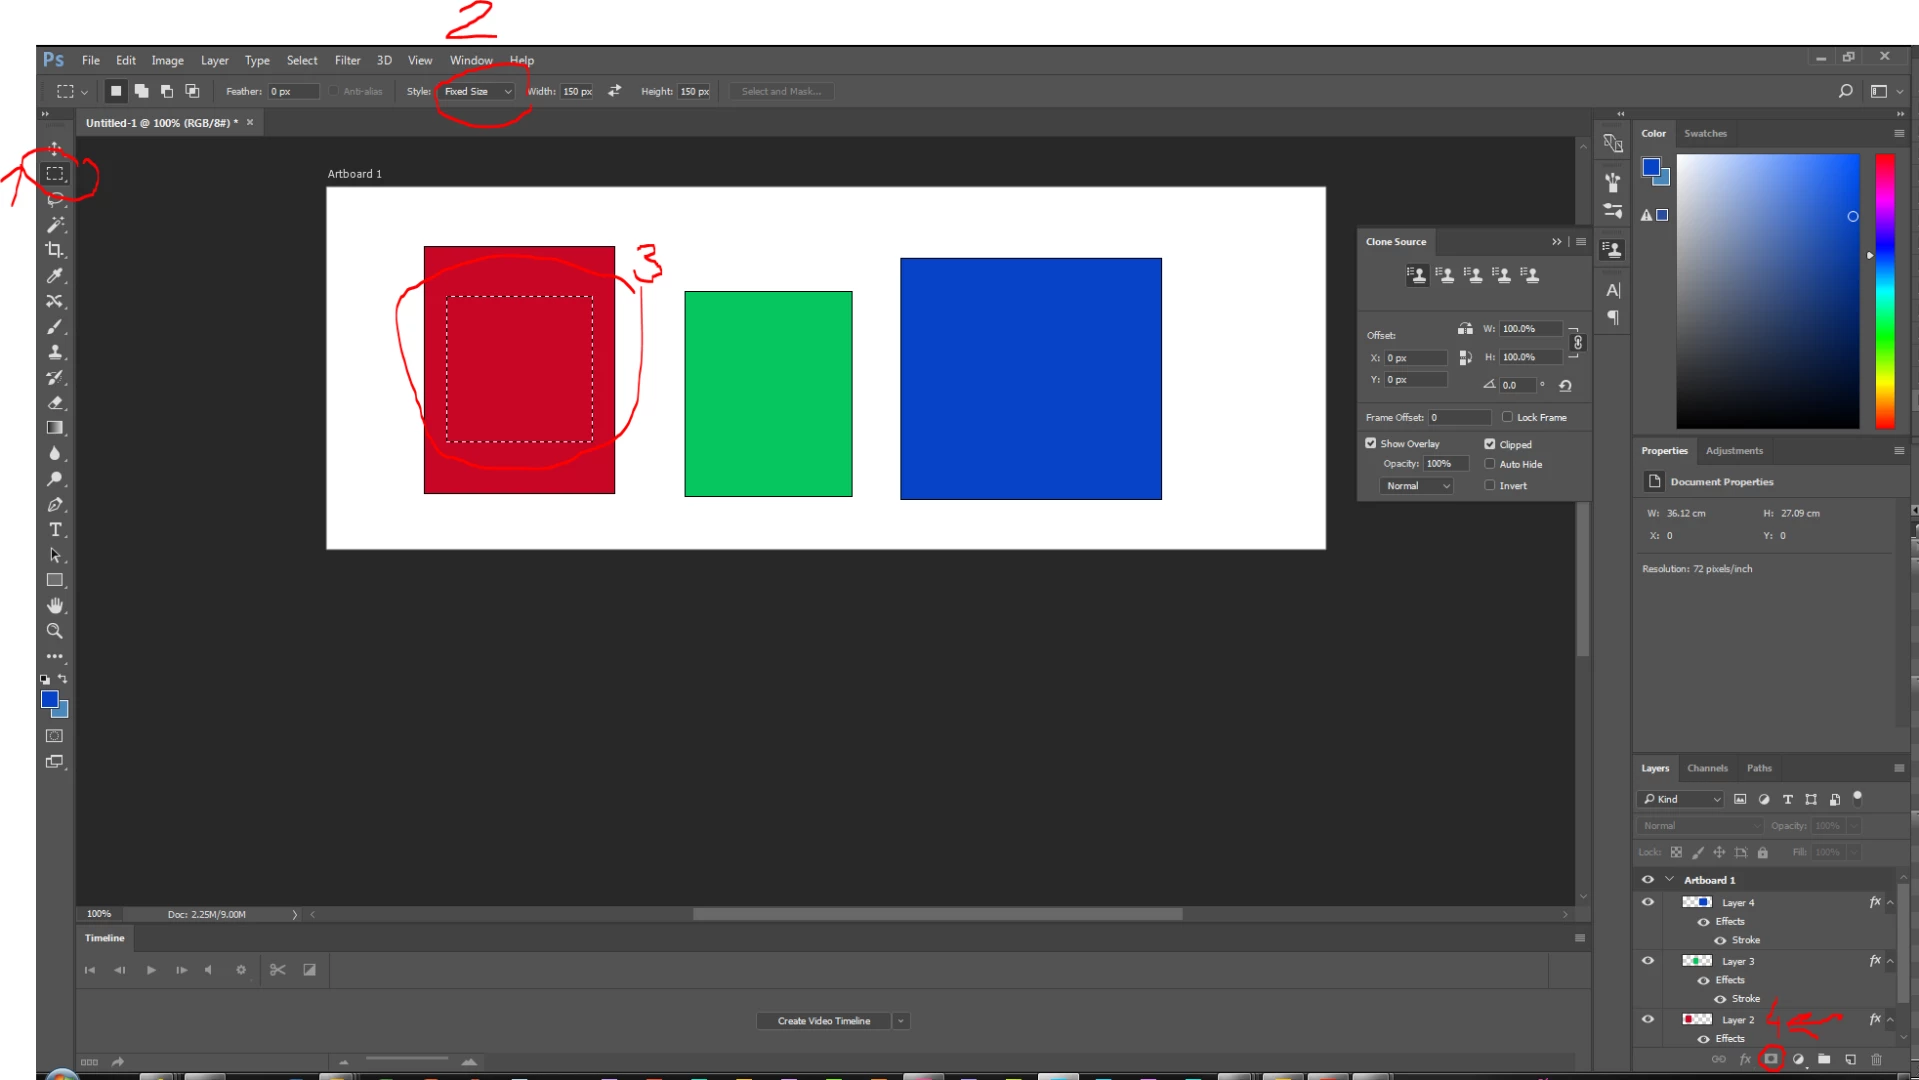Select the Pen tool
Screen dimensions: 1919x1080
55,505
